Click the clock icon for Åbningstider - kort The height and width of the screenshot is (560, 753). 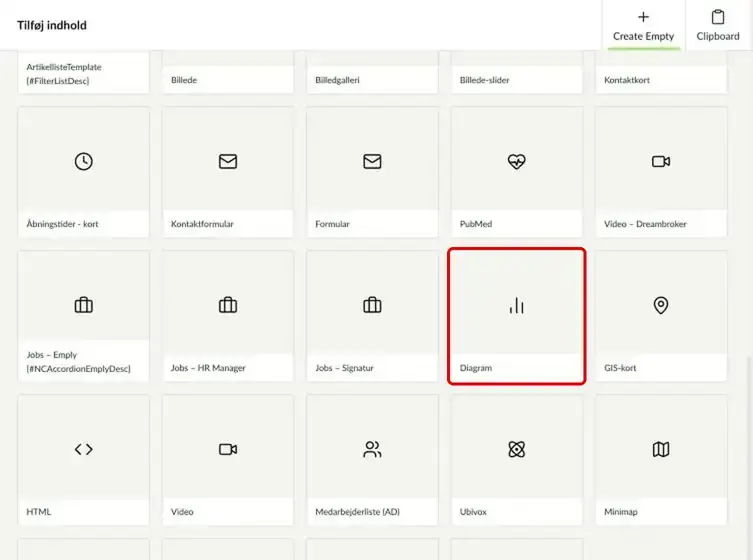(84, 161)
